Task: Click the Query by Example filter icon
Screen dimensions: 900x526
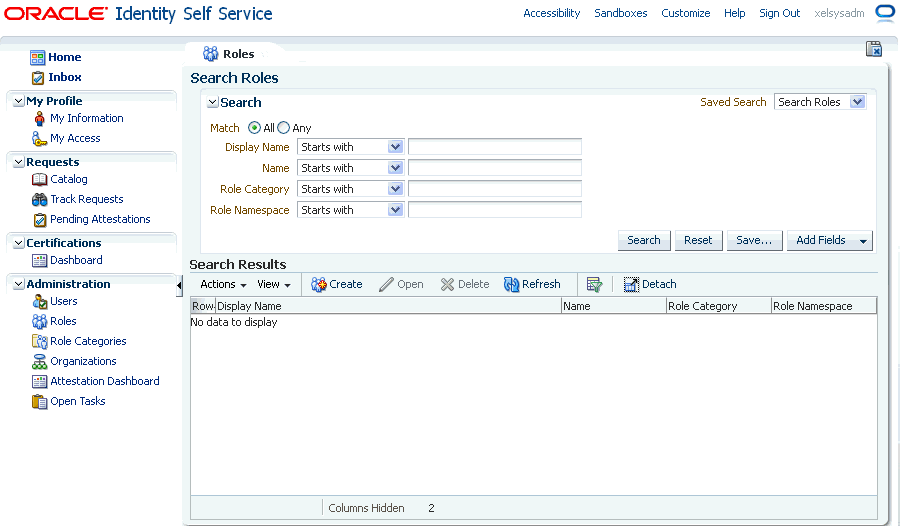Action: click(x=594, y=284)
